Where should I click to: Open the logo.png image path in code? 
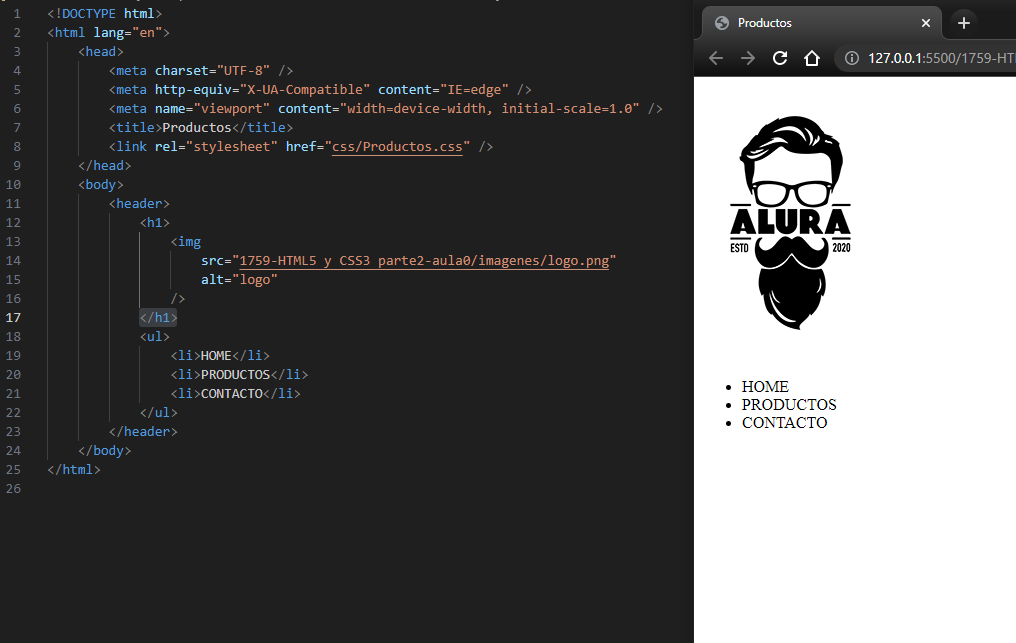(x=424, y=261)
